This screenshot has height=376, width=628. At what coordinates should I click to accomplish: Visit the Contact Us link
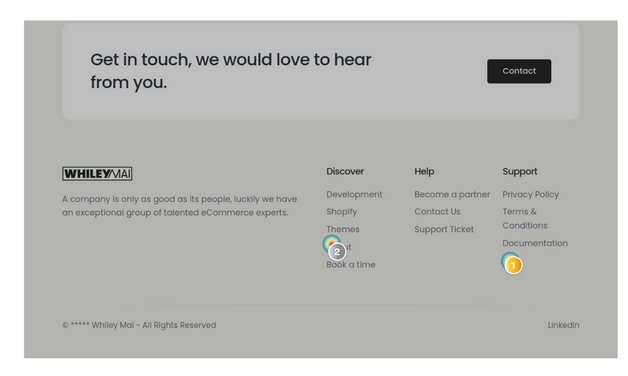tap(437, 212)
